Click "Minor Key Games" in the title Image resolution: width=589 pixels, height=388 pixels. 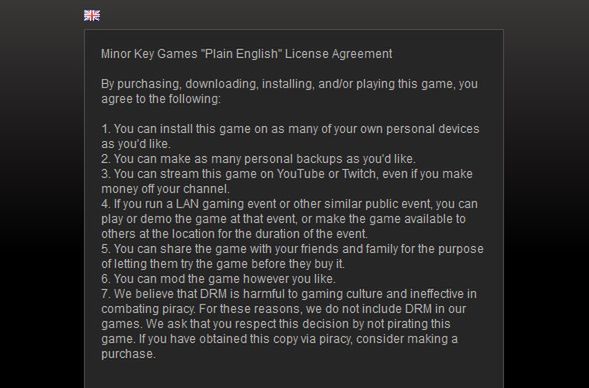click(149, 54)
